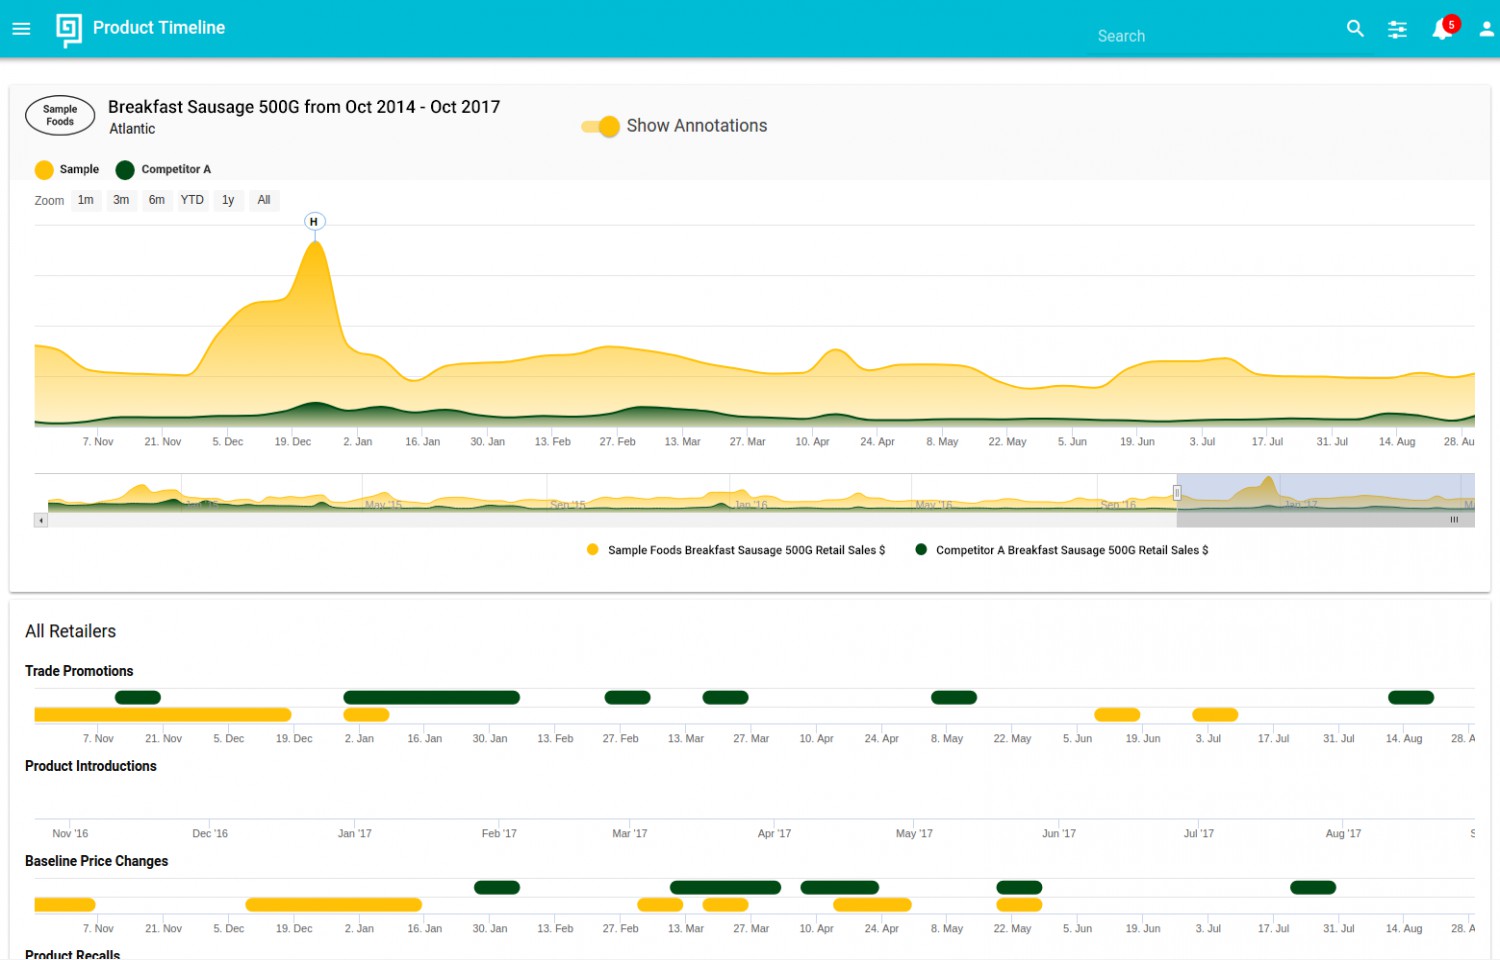
Task: Click the Product Timeline logo icon
Action: tap(68, 29)
